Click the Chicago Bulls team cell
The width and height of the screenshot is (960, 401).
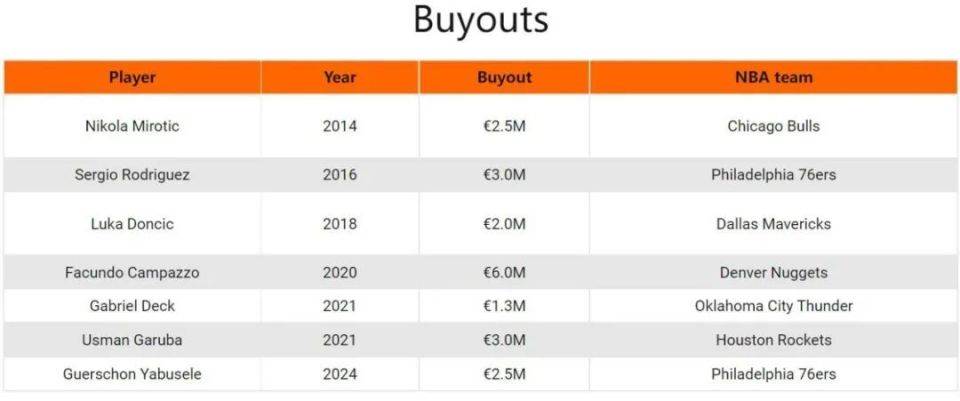[x=773, y=126]
